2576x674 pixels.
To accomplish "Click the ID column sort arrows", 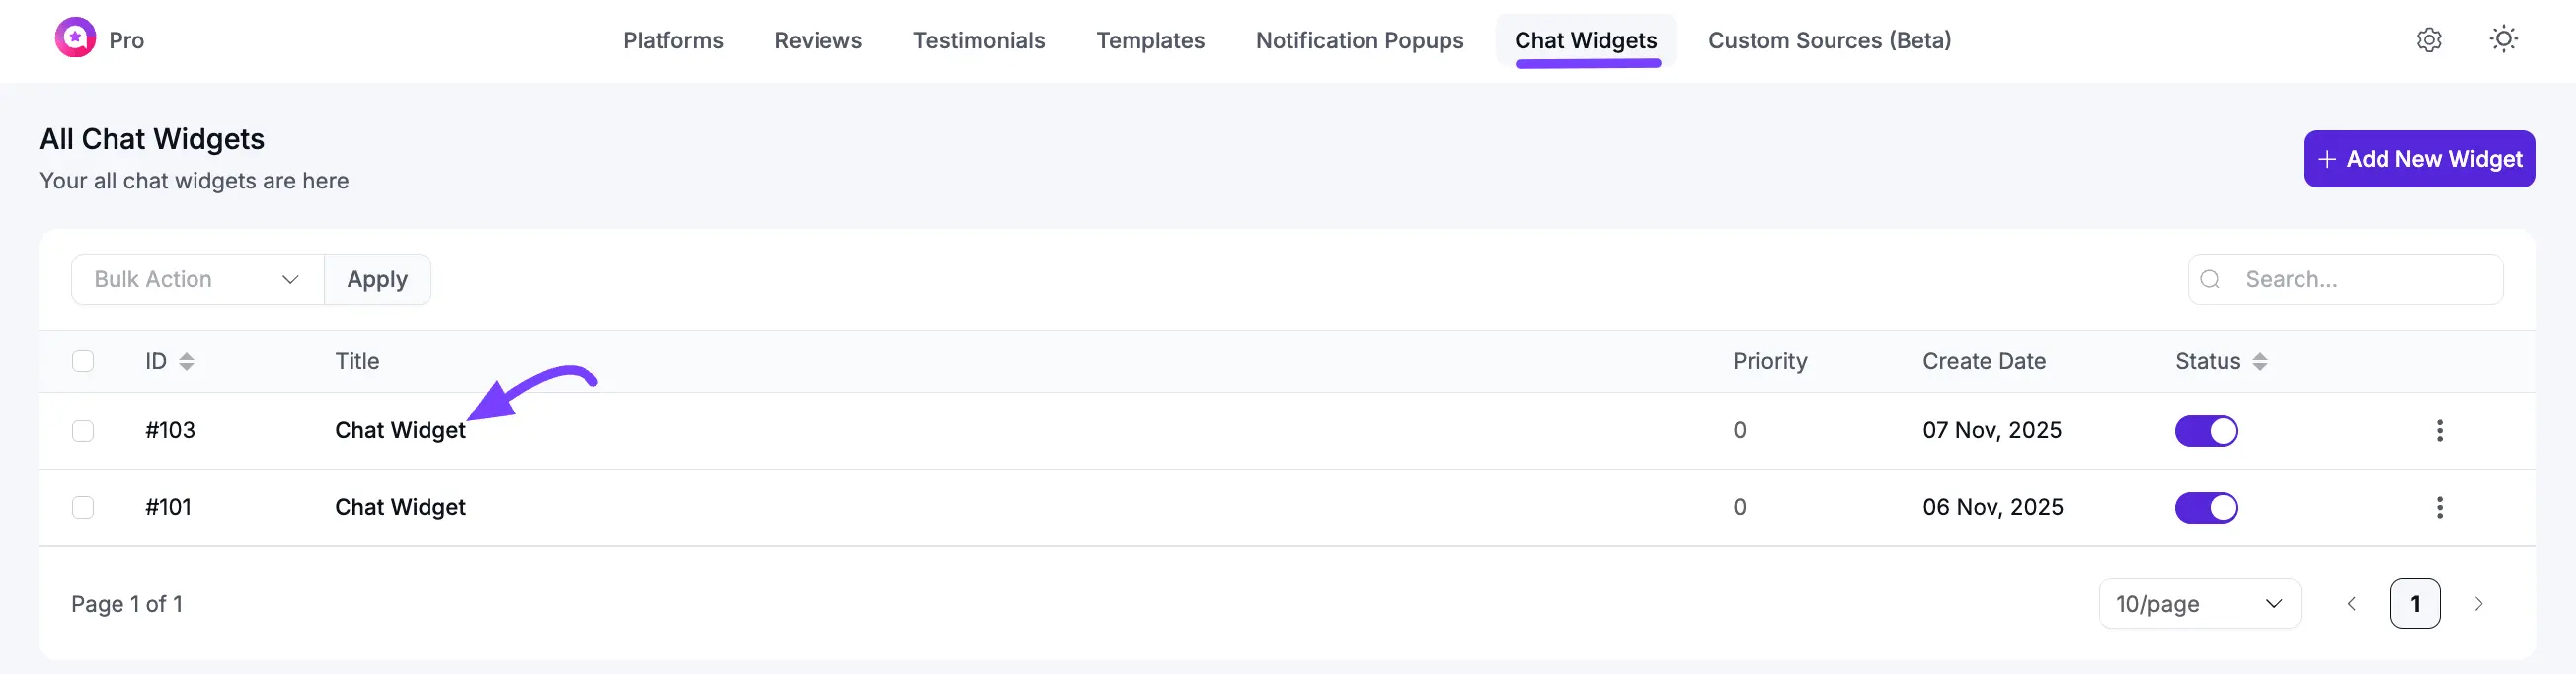I will coord(188,362).
